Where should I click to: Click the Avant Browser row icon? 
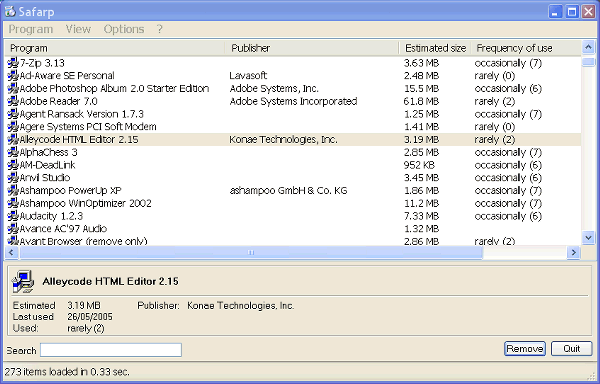point(13,241)
